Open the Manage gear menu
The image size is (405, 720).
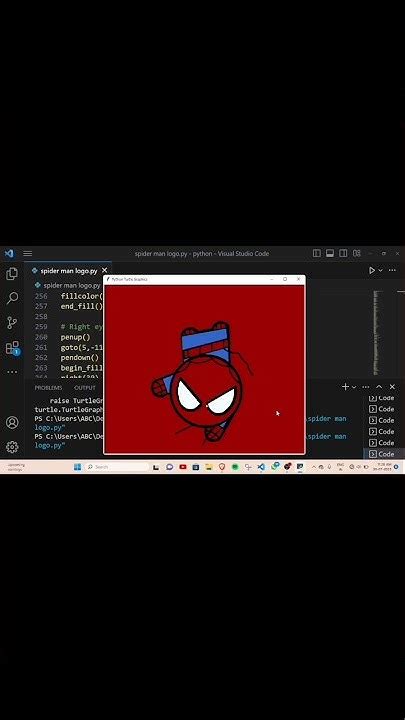coord(12,447)
